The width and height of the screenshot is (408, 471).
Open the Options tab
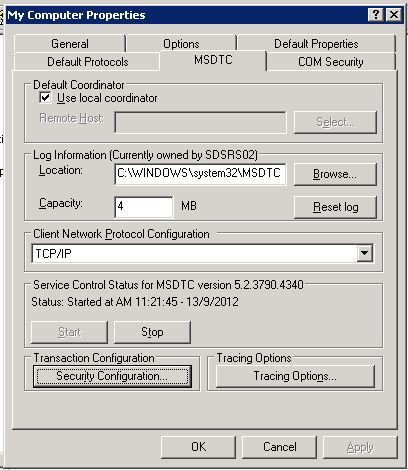pyautogui.click(x=181, y=44)
